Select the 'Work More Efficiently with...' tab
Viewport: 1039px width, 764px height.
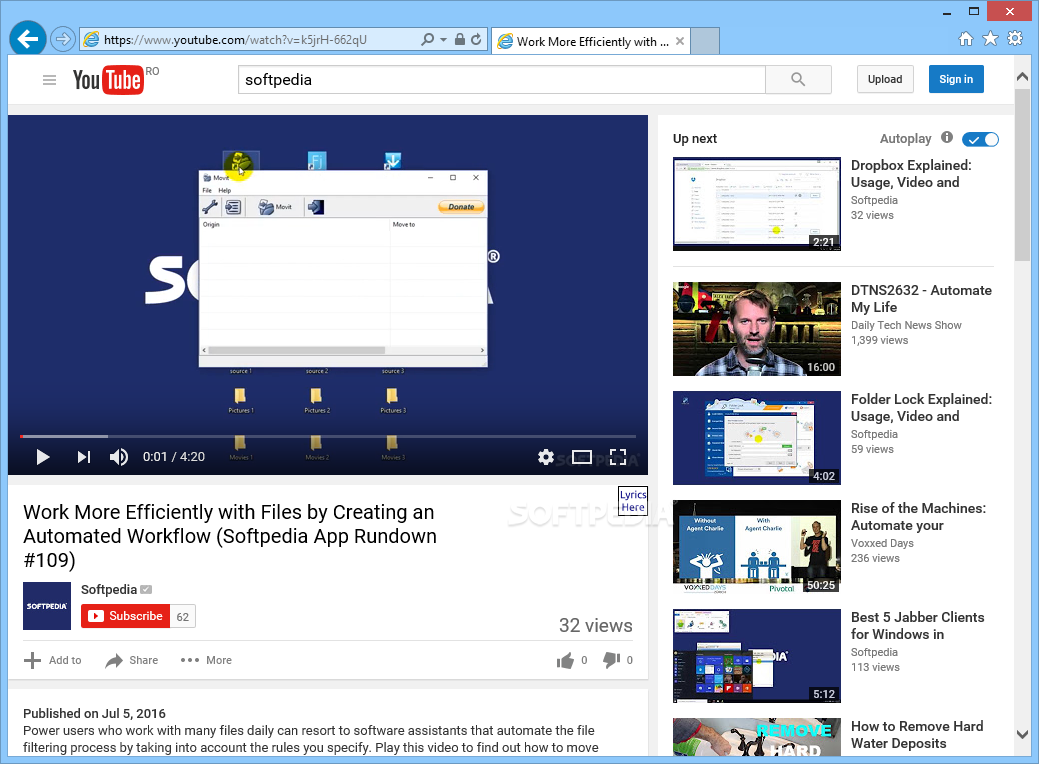point(591,41)
